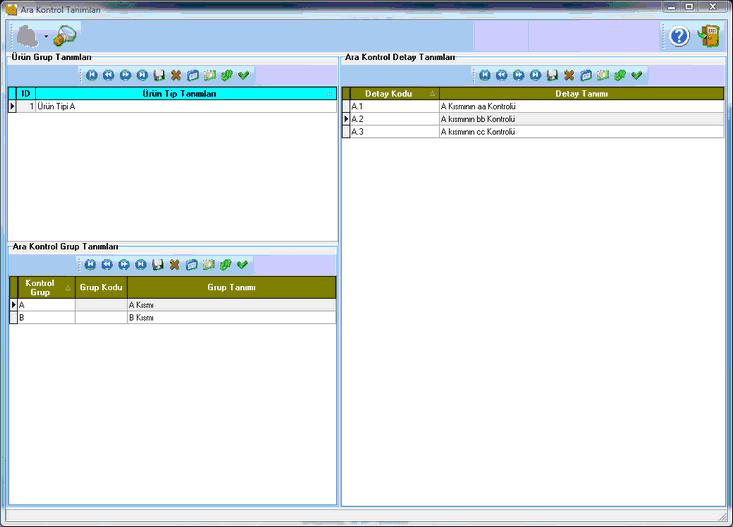Open the blue question mark help

[x=679, y=36]
